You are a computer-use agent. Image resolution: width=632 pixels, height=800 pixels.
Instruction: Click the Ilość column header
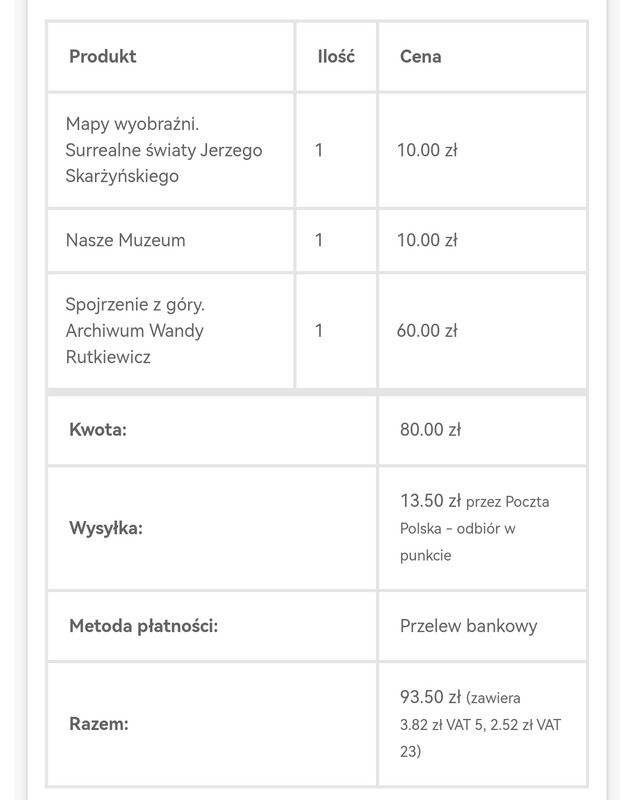(x=336, y=56)
